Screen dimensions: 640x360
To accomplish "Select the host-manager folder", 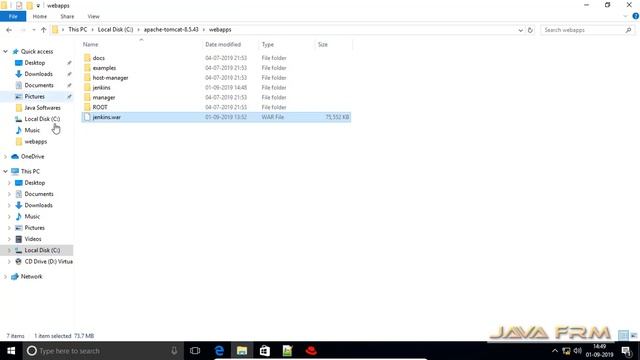I will click(110, 78).
